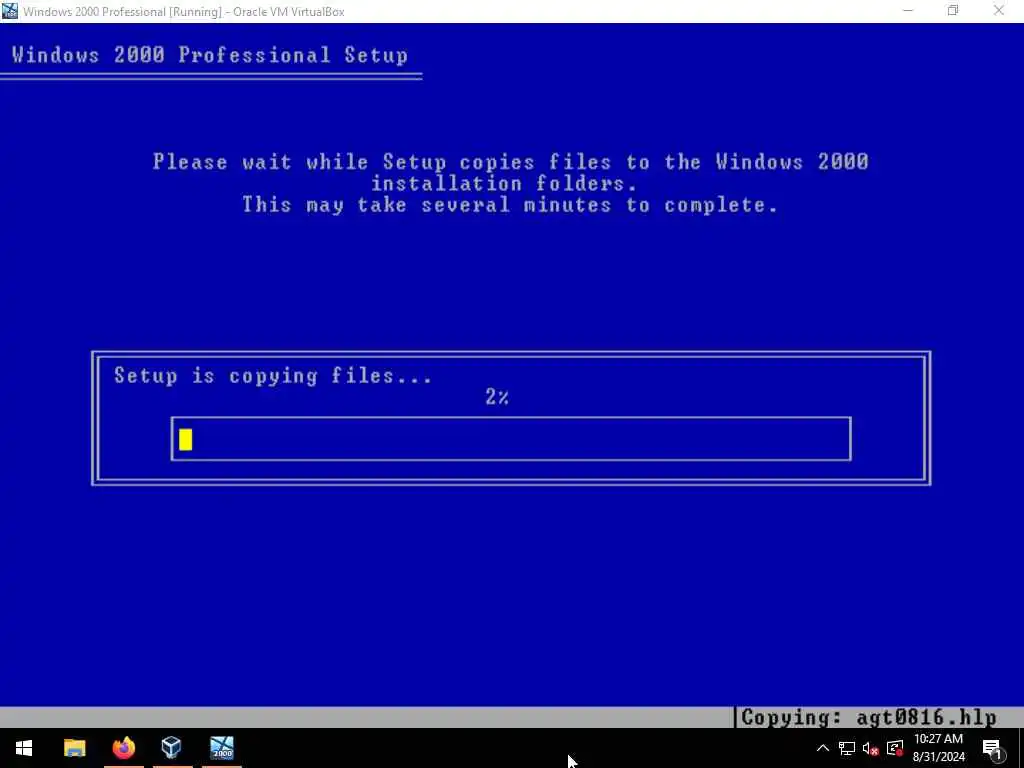Open the network status tray icon
This screenshot has width=1024, height=768.
[x=847, y=748]
